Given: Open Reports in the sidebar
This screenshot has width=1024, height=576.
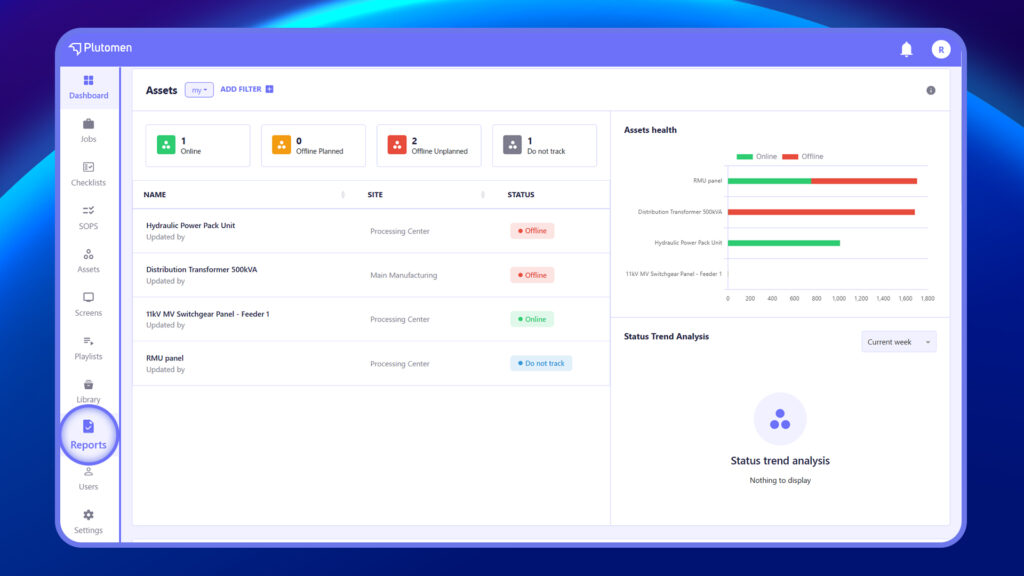Looking at the screenshot, I should (x=88, y=435).
